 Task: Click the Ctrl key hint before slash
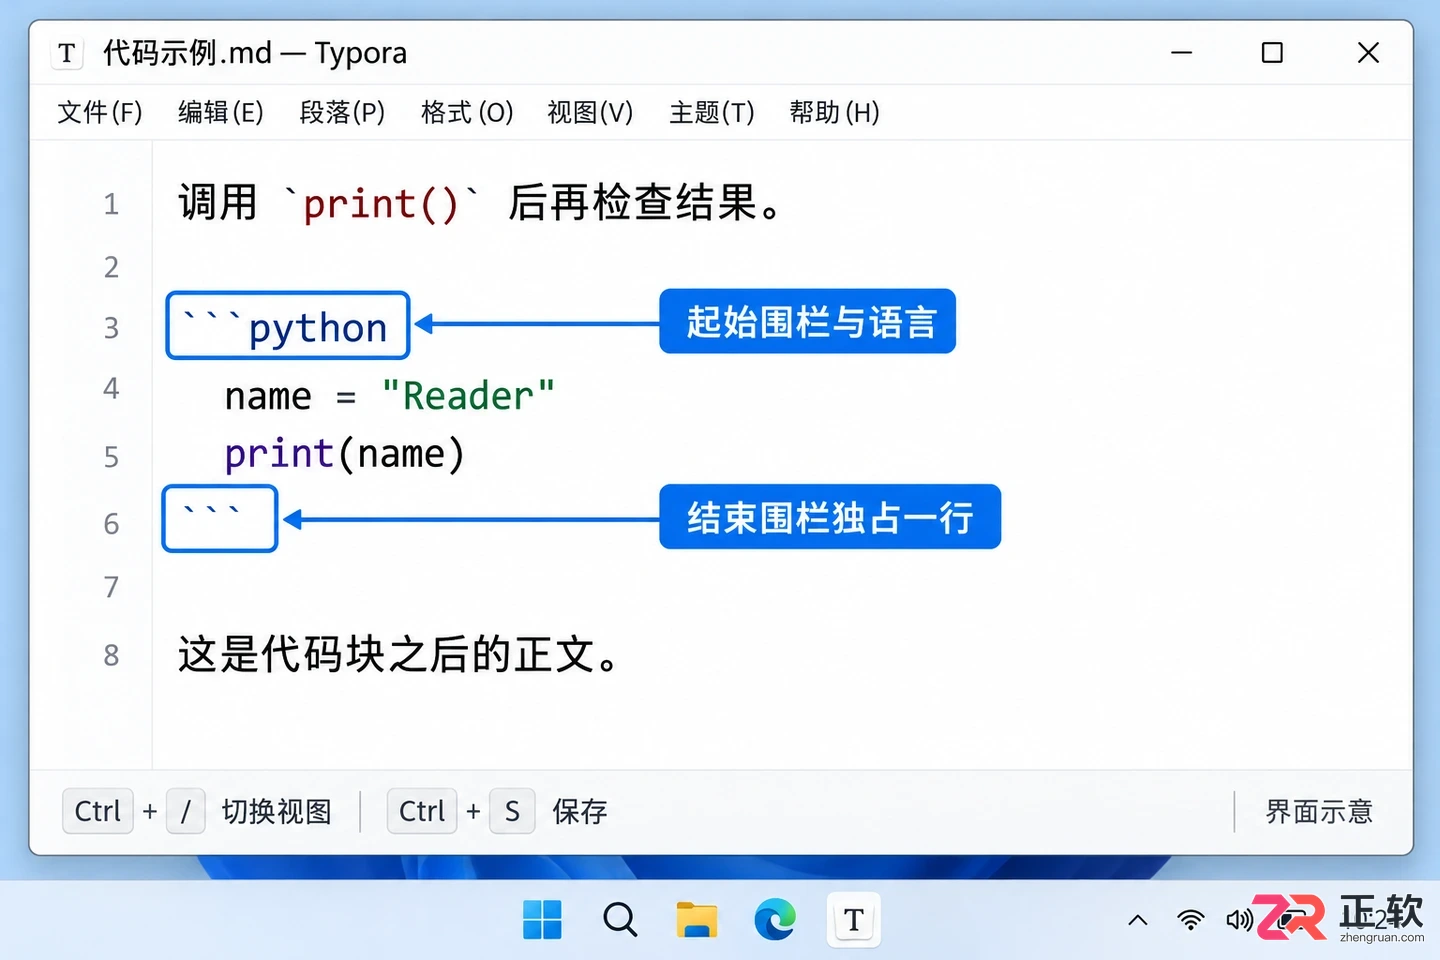[x=98, y=811]
